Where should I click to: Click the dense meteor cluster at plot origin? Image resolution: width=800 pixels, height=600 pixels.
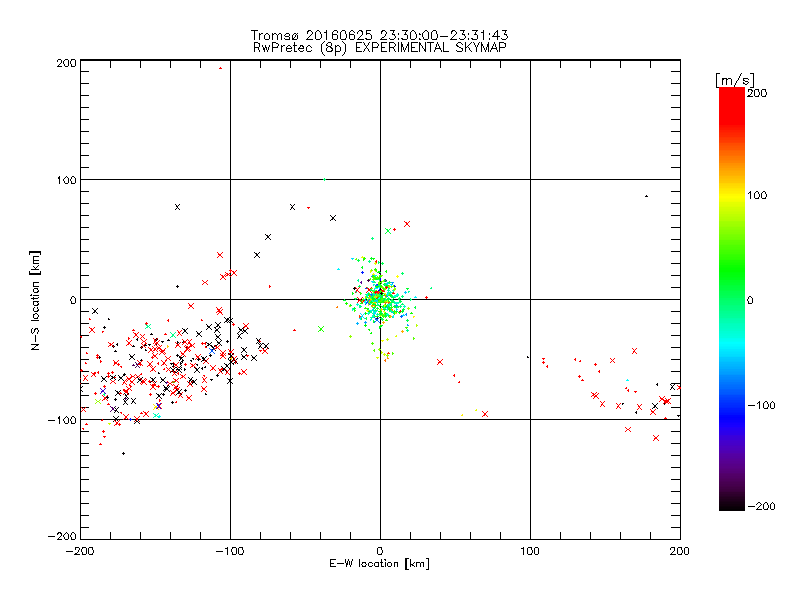point(380,299)
